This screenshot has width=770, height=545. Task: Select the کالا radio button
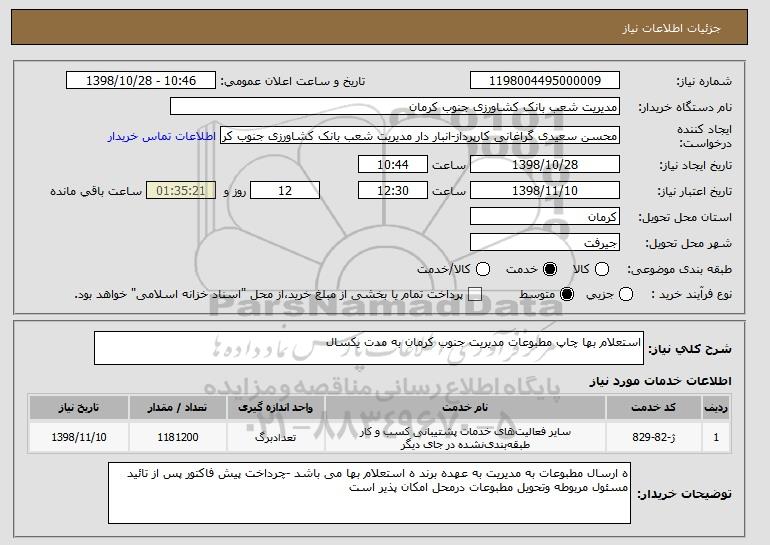point(602,269)
